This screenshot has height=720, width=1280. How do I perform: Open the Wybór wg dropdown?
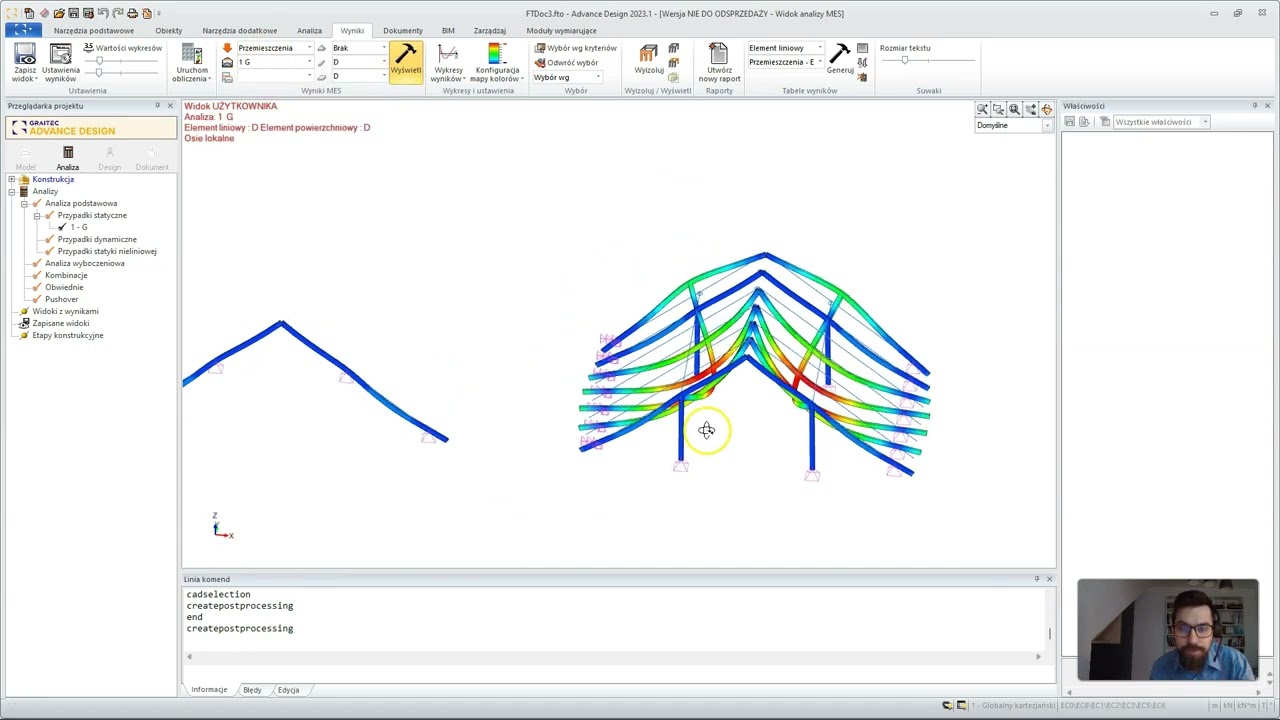click(598, 77)
